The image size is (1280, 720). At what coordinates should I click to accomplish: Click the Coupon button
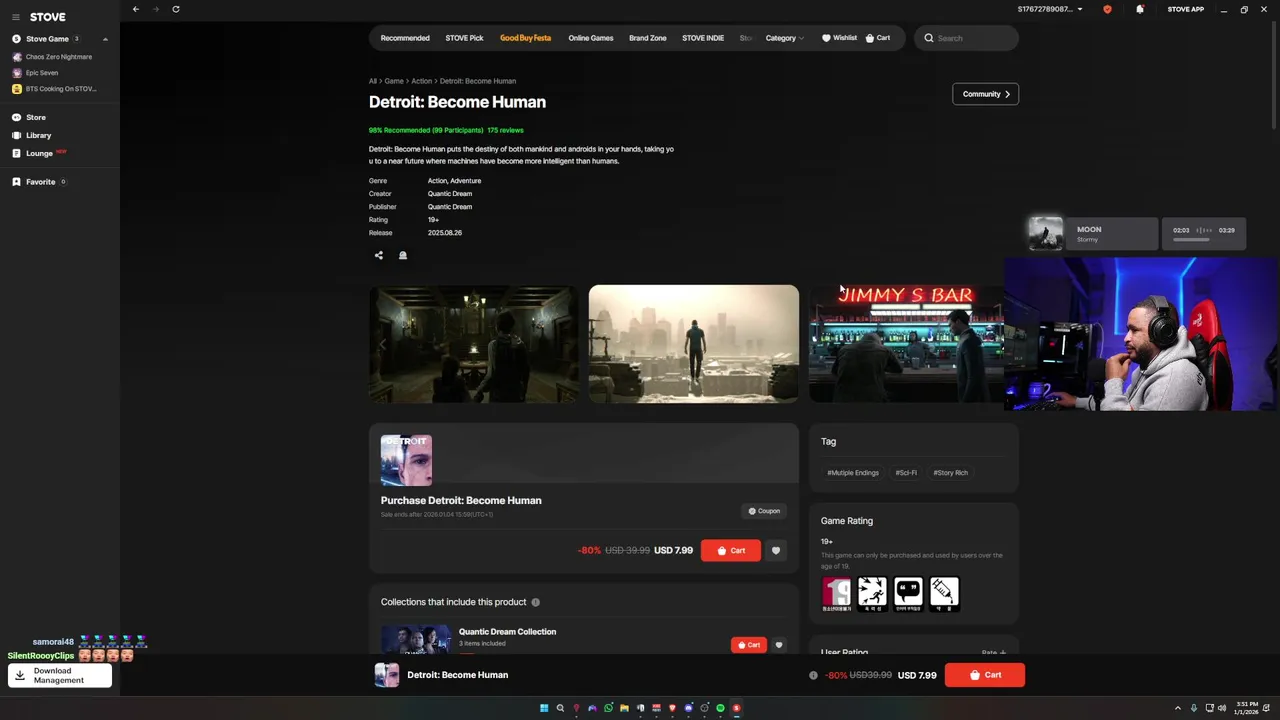(764, 511)
